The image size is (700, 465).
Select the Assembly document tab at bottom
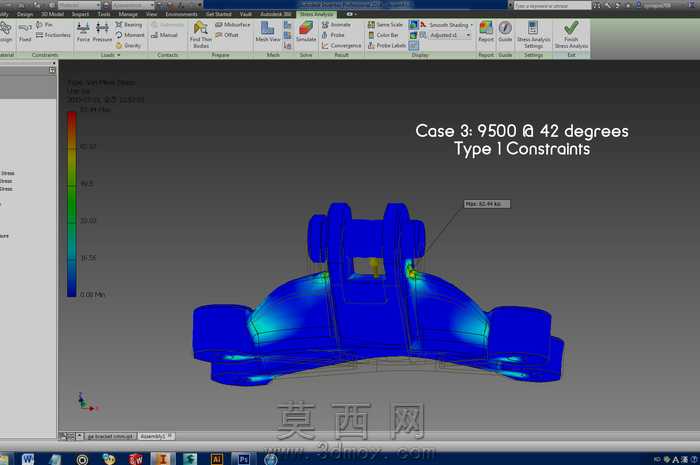pyautogui.click(x=156, y=436)
